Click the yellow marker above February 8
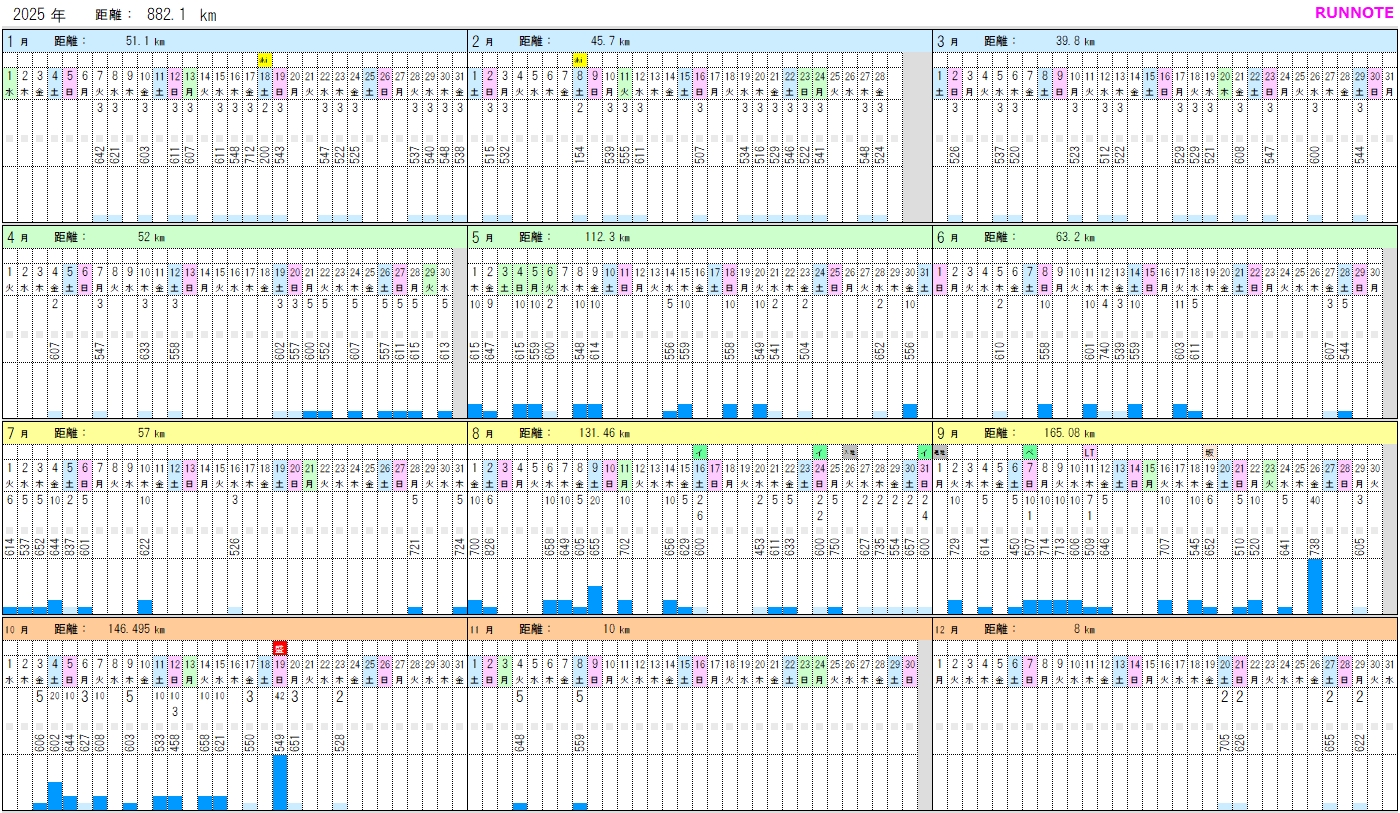The image size is (1400, 813). (x=580, y=60)
